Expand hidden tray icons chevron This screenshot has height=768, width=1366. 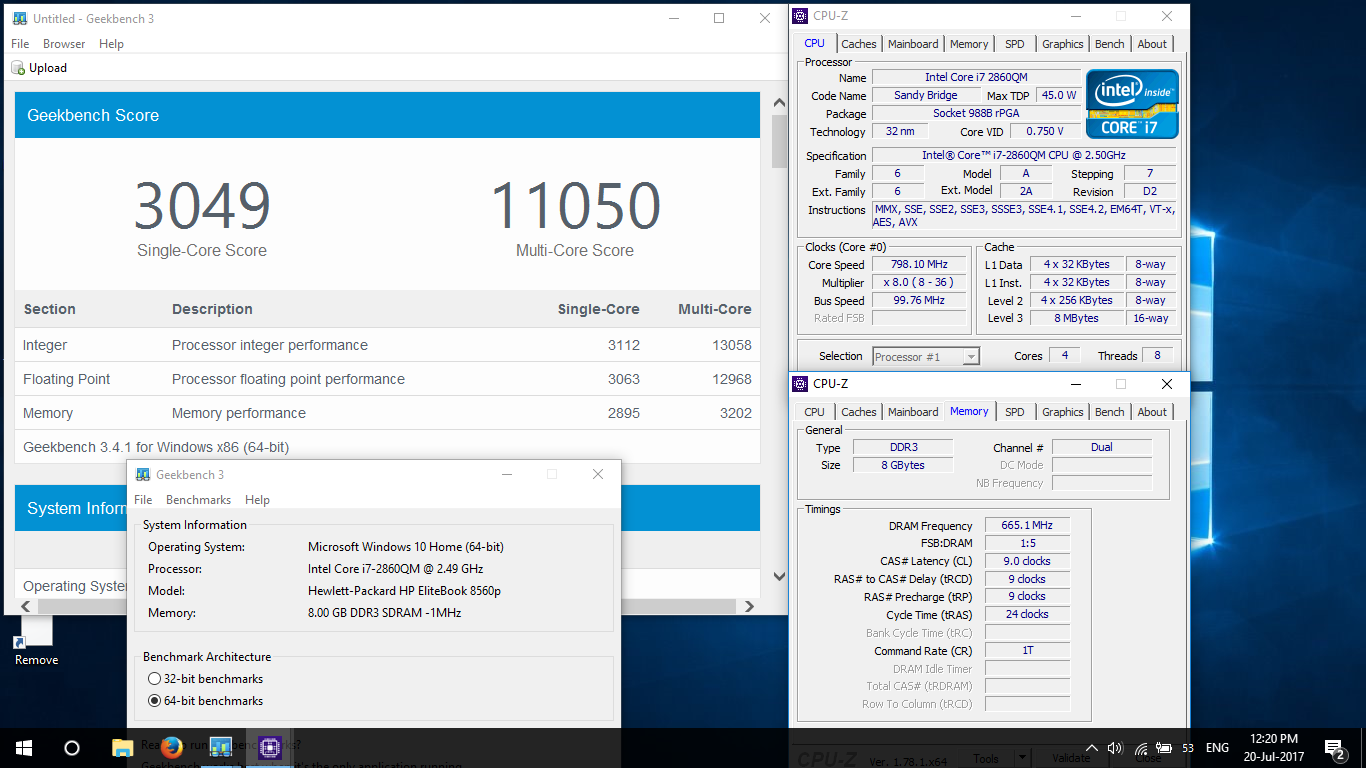(1091, 748)
